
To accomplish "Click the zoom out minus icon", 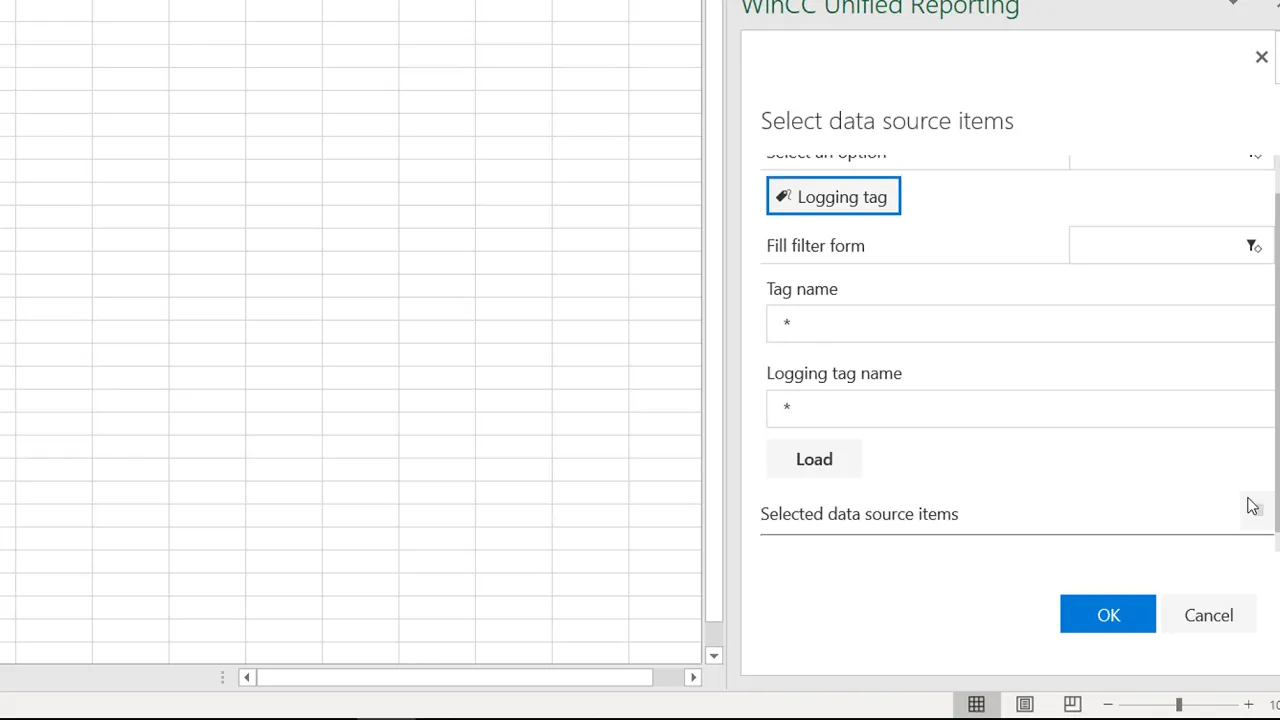I will point(1108,705).
